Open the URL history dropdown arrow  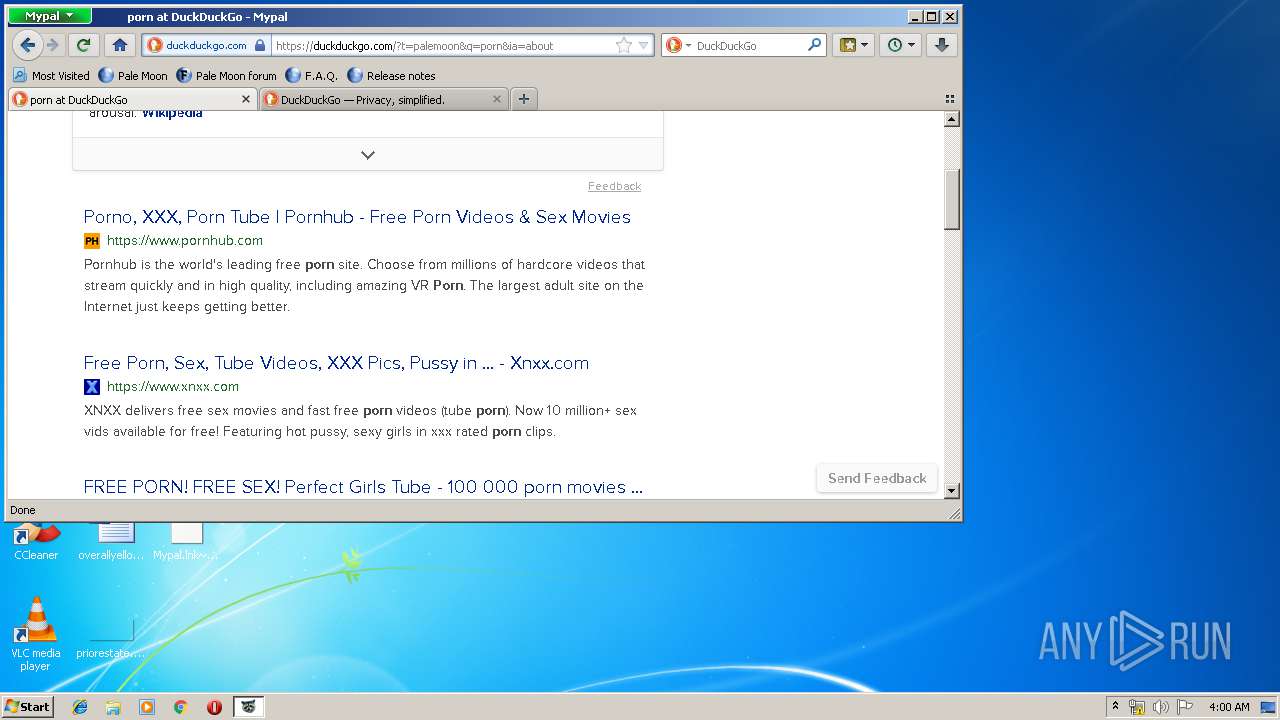643,45
